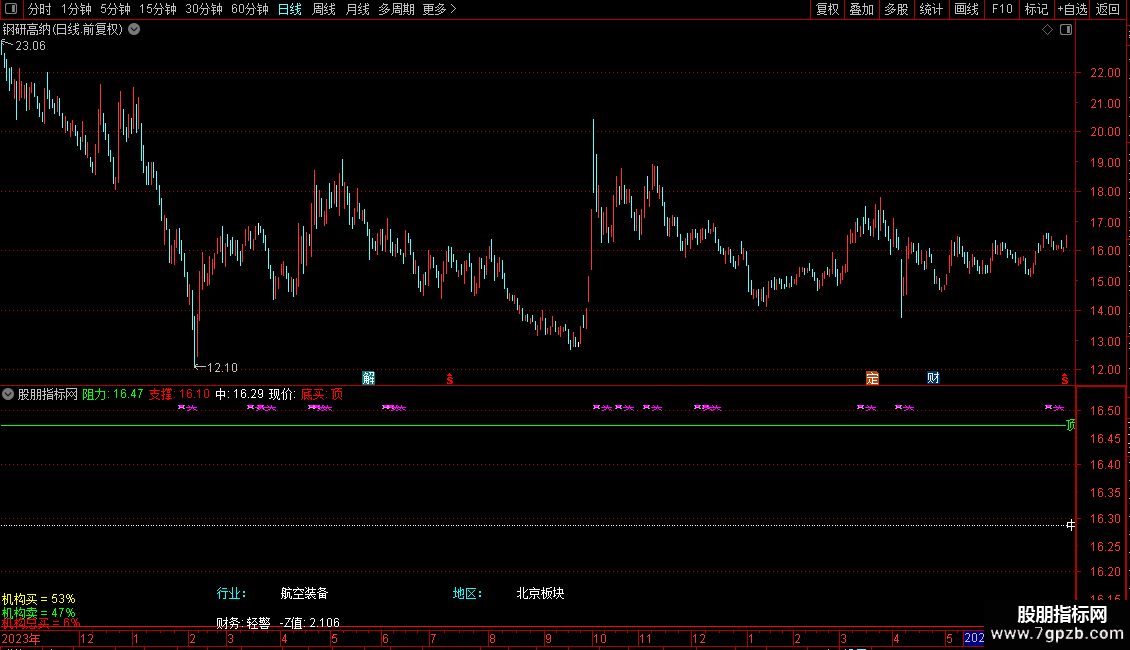Open F10 company information

tap(1002, 9)
